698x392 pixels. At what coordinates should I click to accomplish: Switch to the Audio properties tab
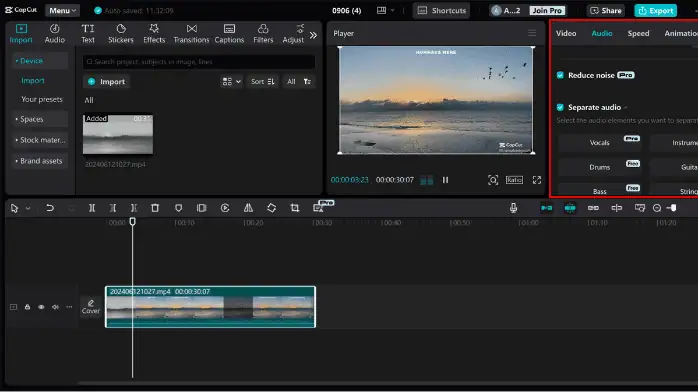[x=601, y=33]
